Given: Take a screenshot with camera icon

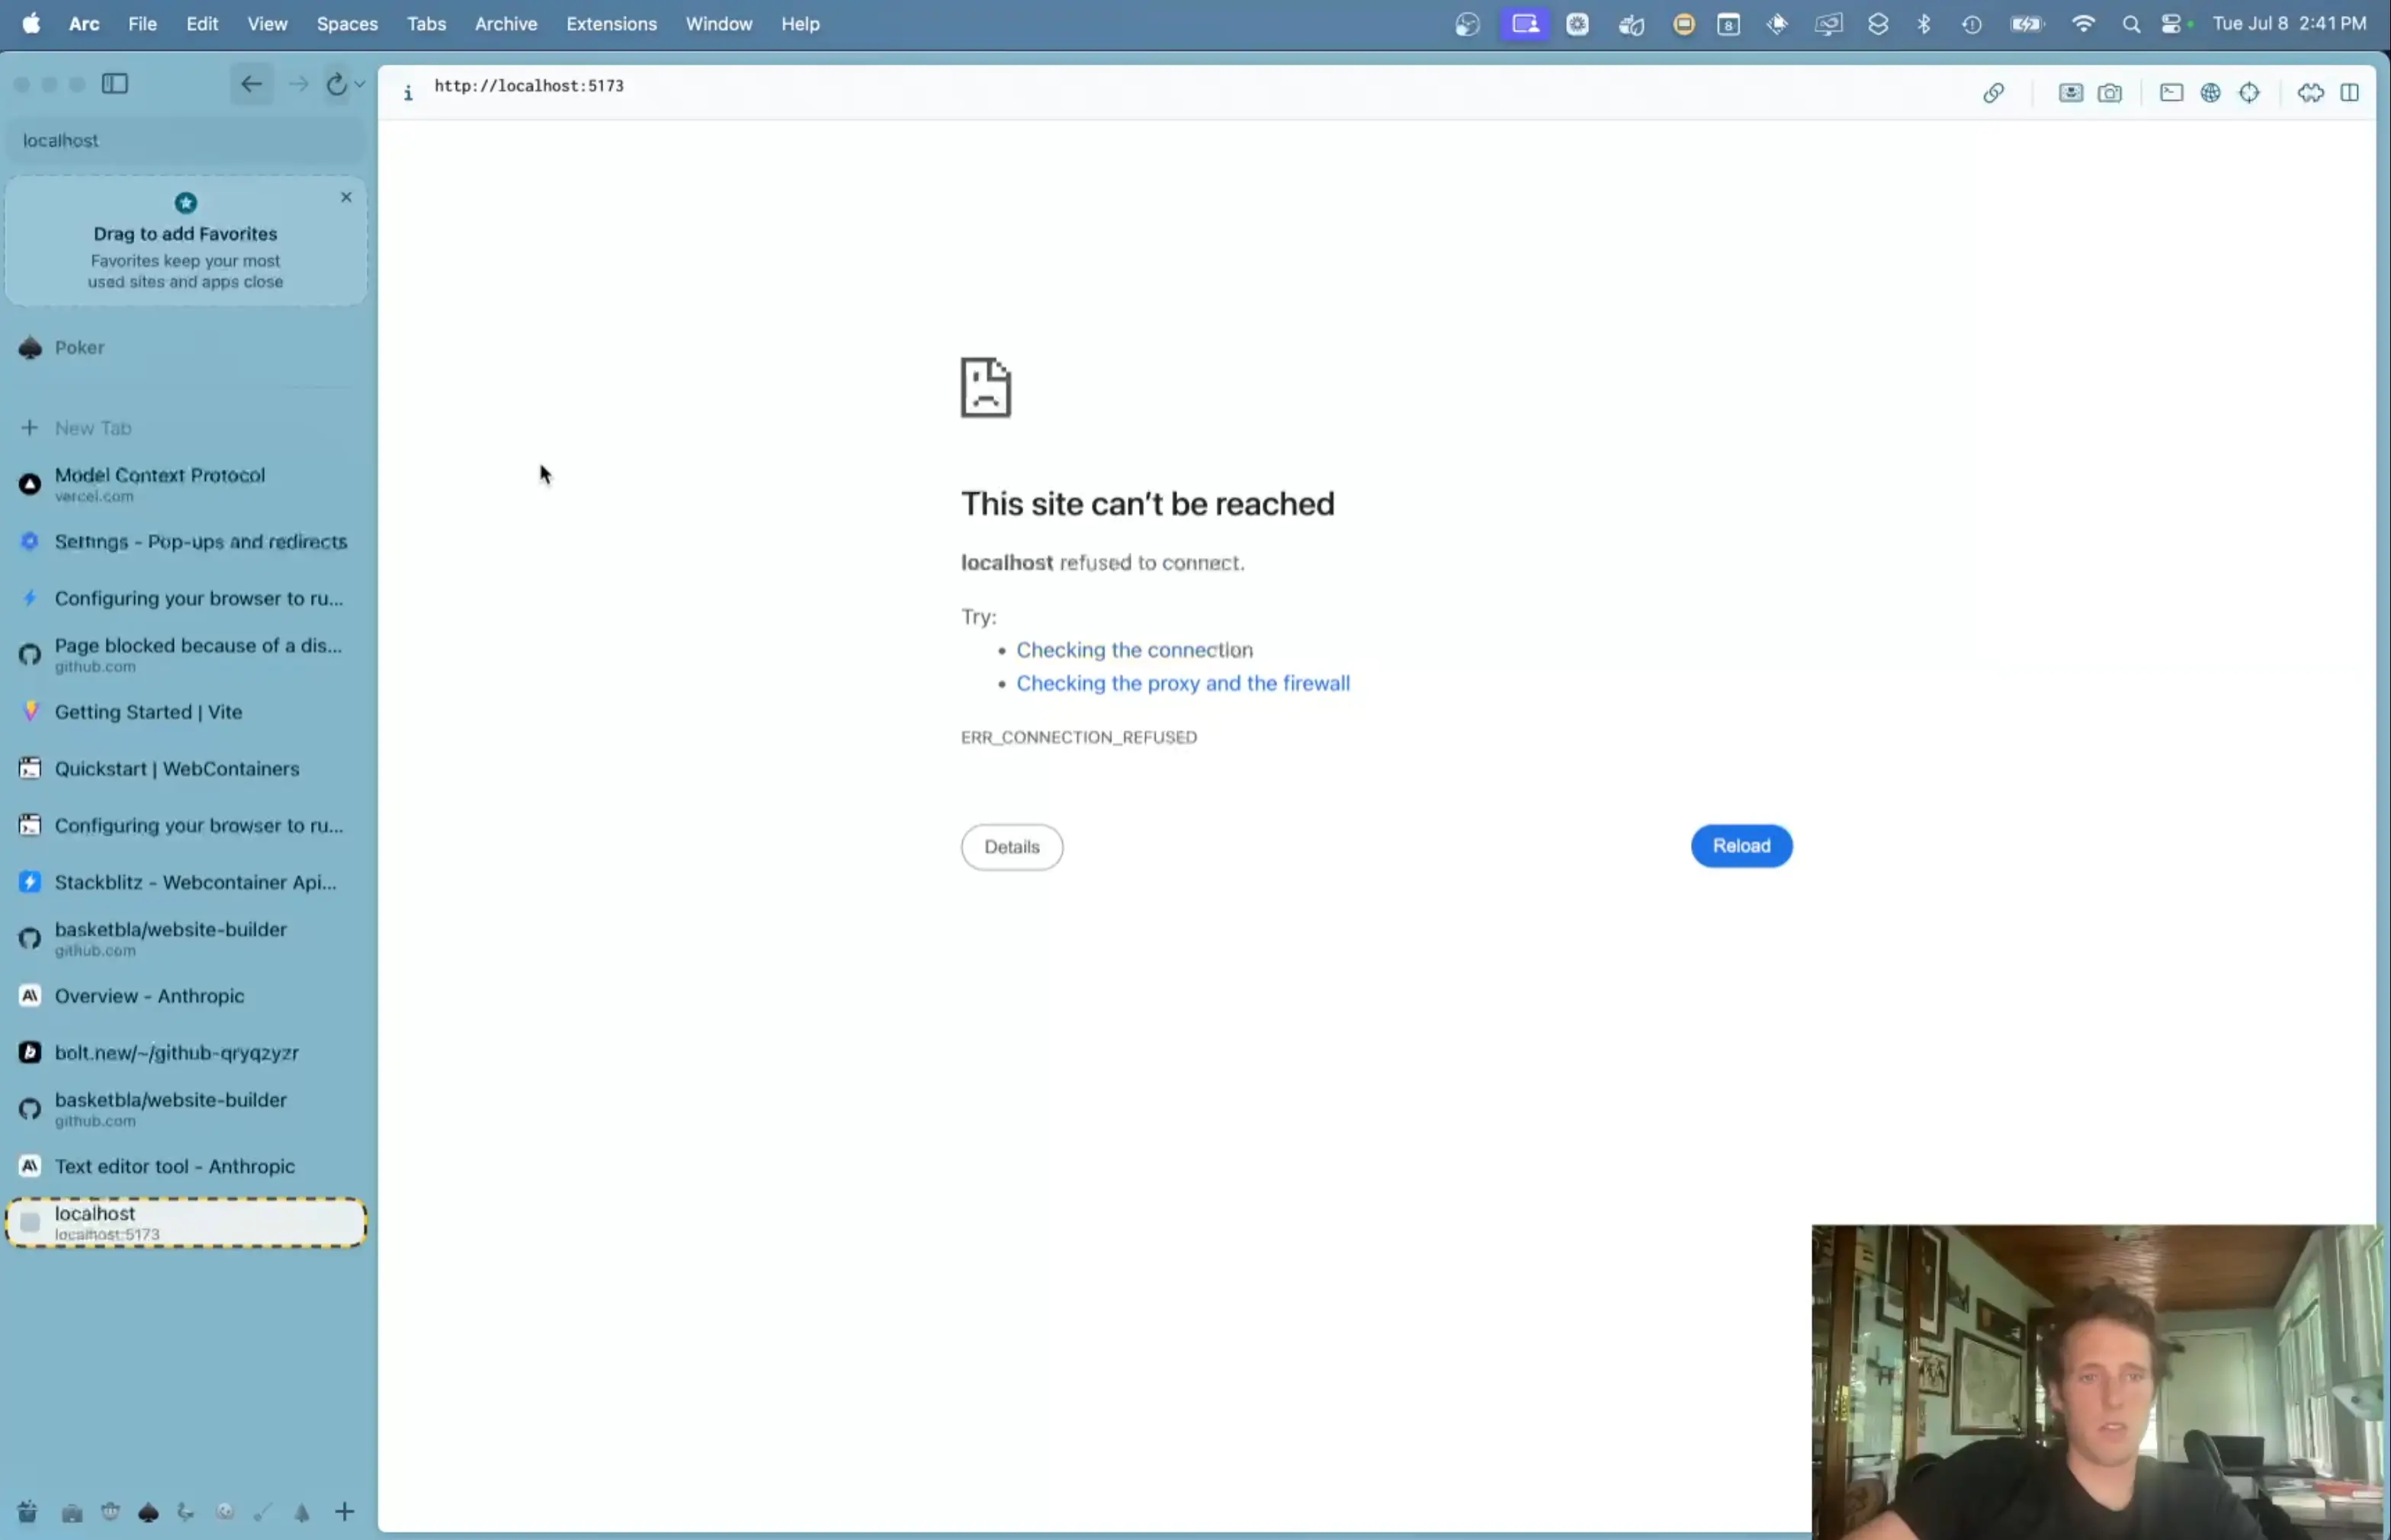Looking at the screenshot, I should (x=2109, y=93).
